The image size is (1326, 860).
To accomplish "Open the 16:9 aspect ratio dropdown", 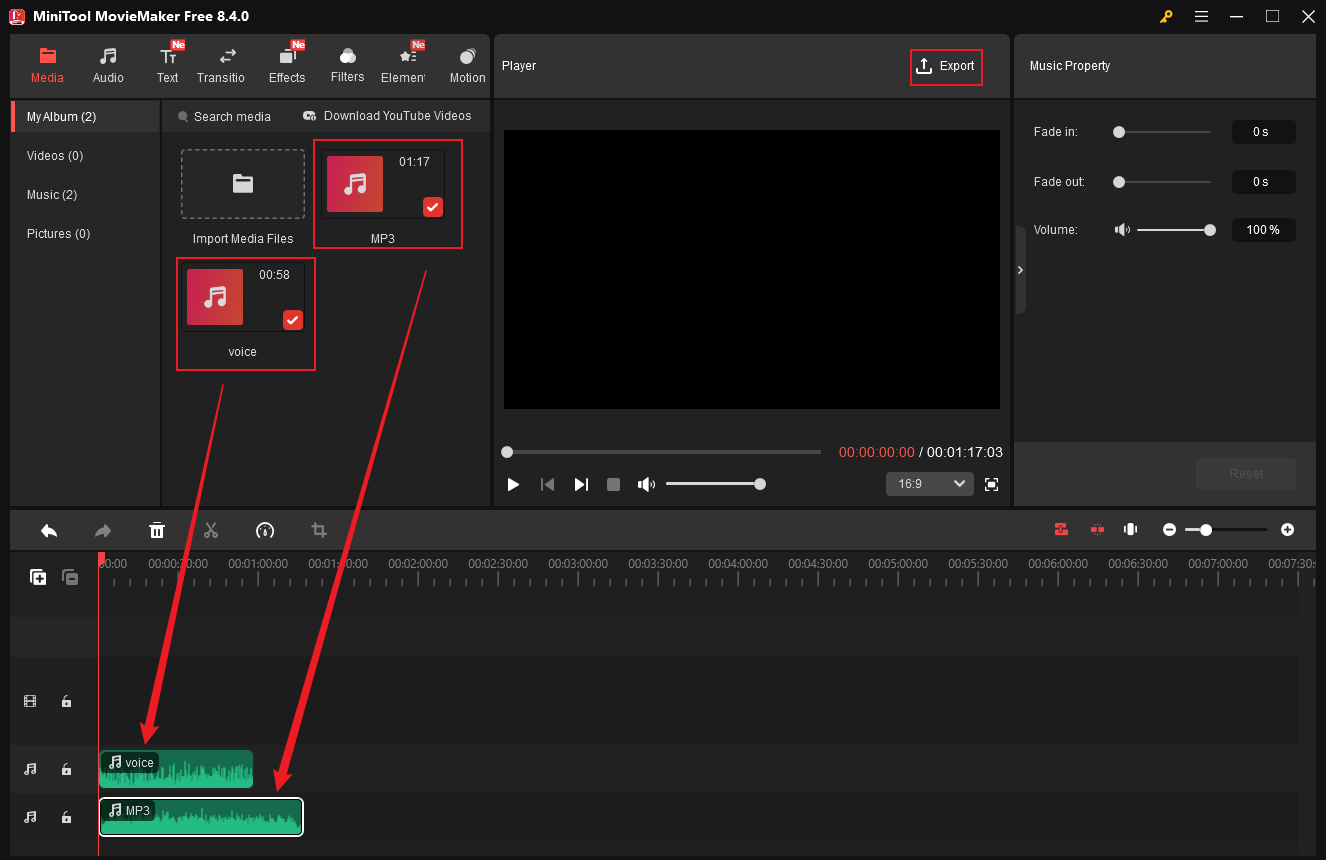I will (929, 483).
